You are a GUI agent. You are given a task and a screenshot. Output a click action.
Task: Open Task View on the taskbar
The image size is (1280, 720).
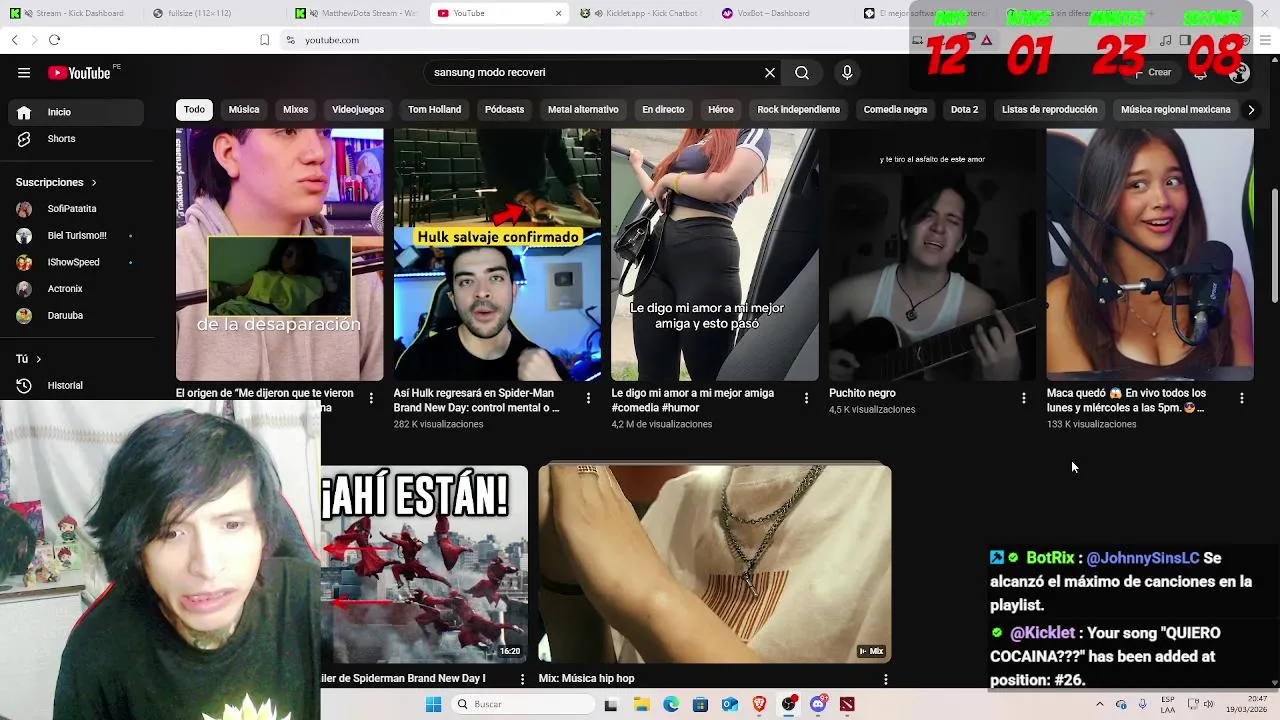pos(611,705)
